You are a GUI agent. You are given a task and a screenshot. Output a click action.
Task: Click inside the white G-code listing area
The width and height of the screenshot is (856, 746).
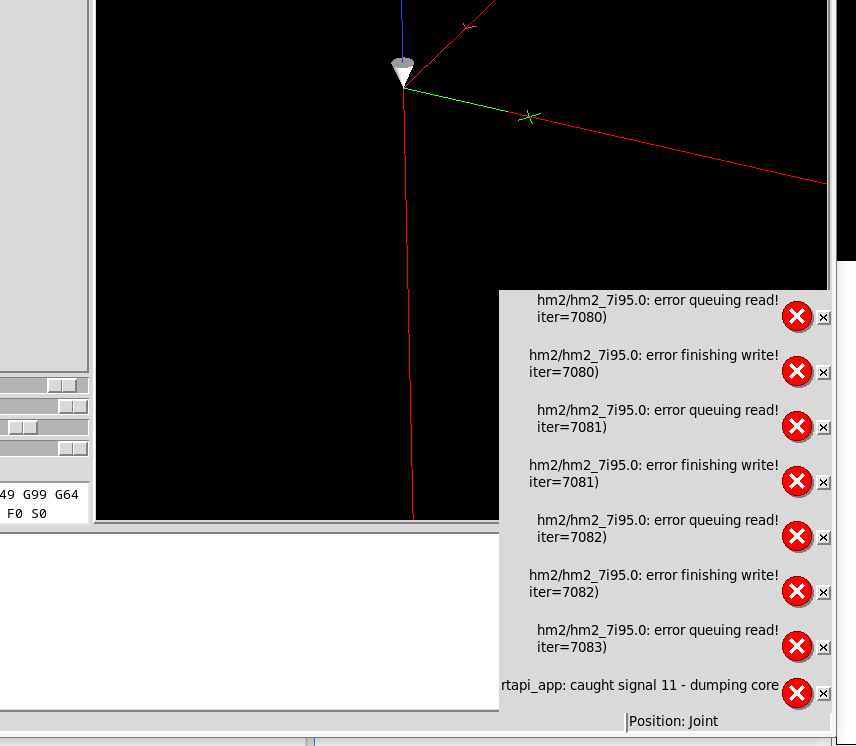[249, 622]
